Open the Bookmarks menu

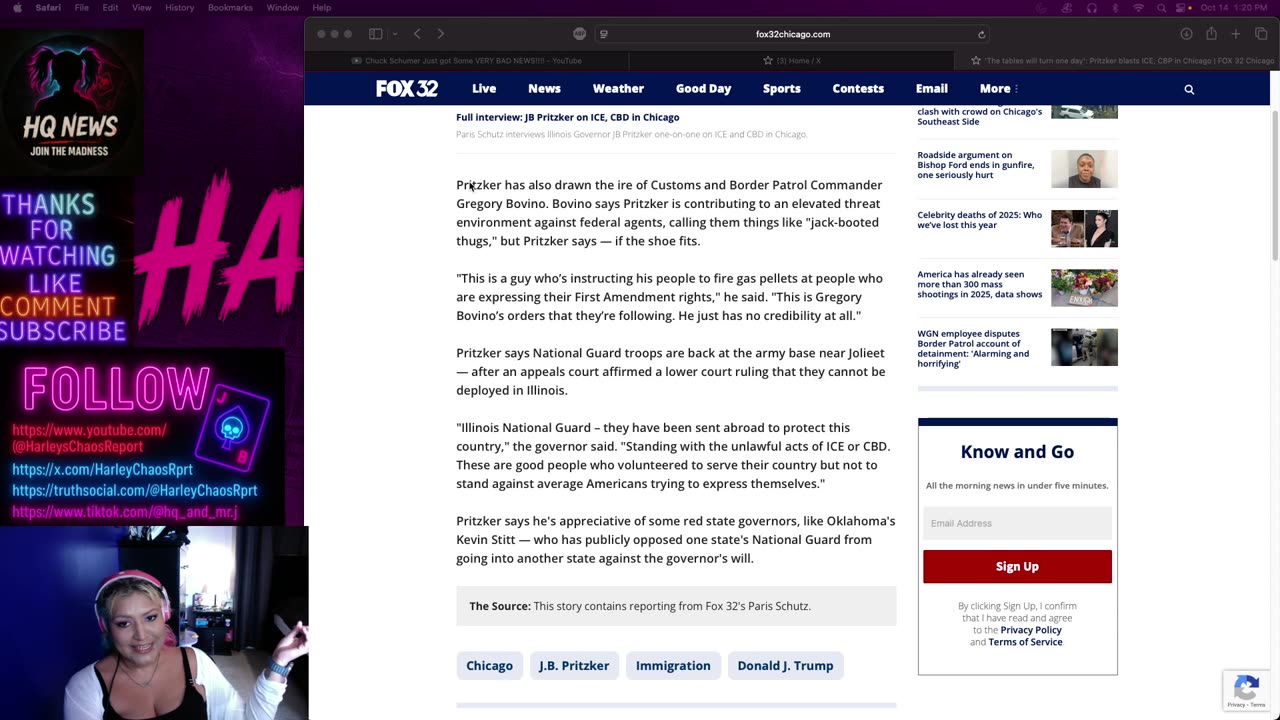point(231,7)
